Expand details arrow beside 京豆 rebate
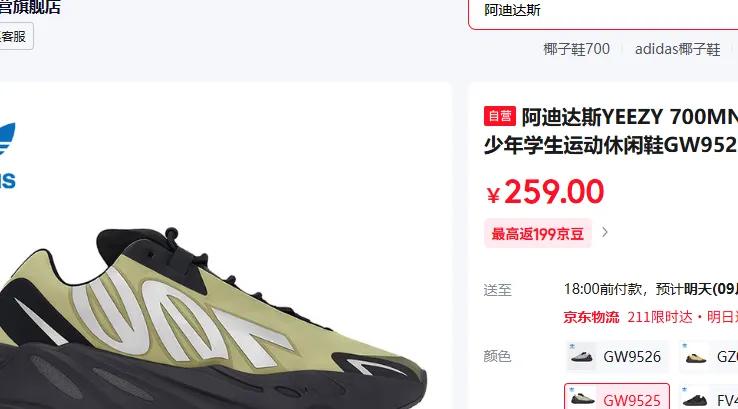This screenshot has height=409, width=738. click(x=605, y=232)
